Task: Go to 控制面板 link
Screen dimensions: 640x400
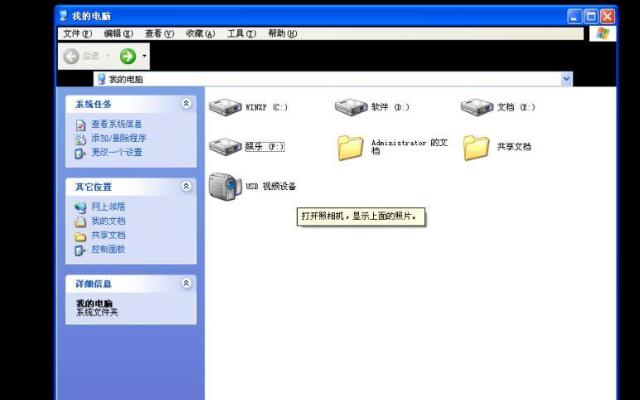Action: click(108, 249)
